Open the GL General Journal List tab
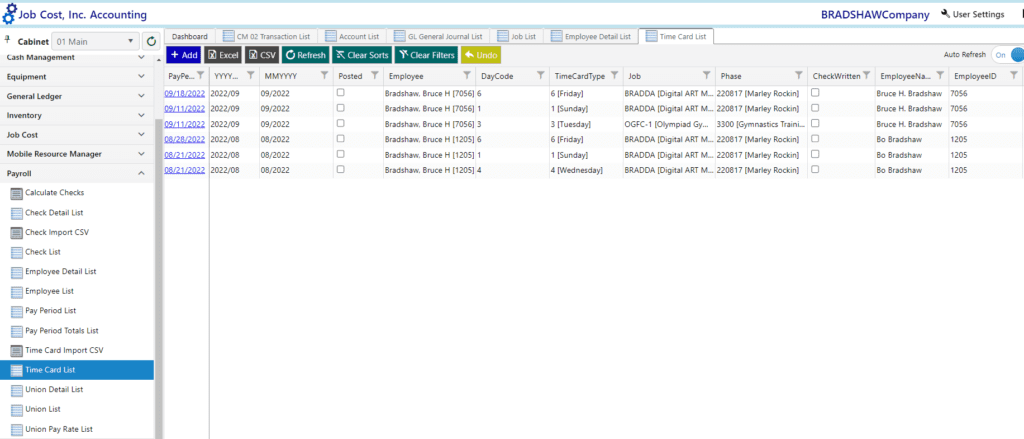 tap(439, 37)
